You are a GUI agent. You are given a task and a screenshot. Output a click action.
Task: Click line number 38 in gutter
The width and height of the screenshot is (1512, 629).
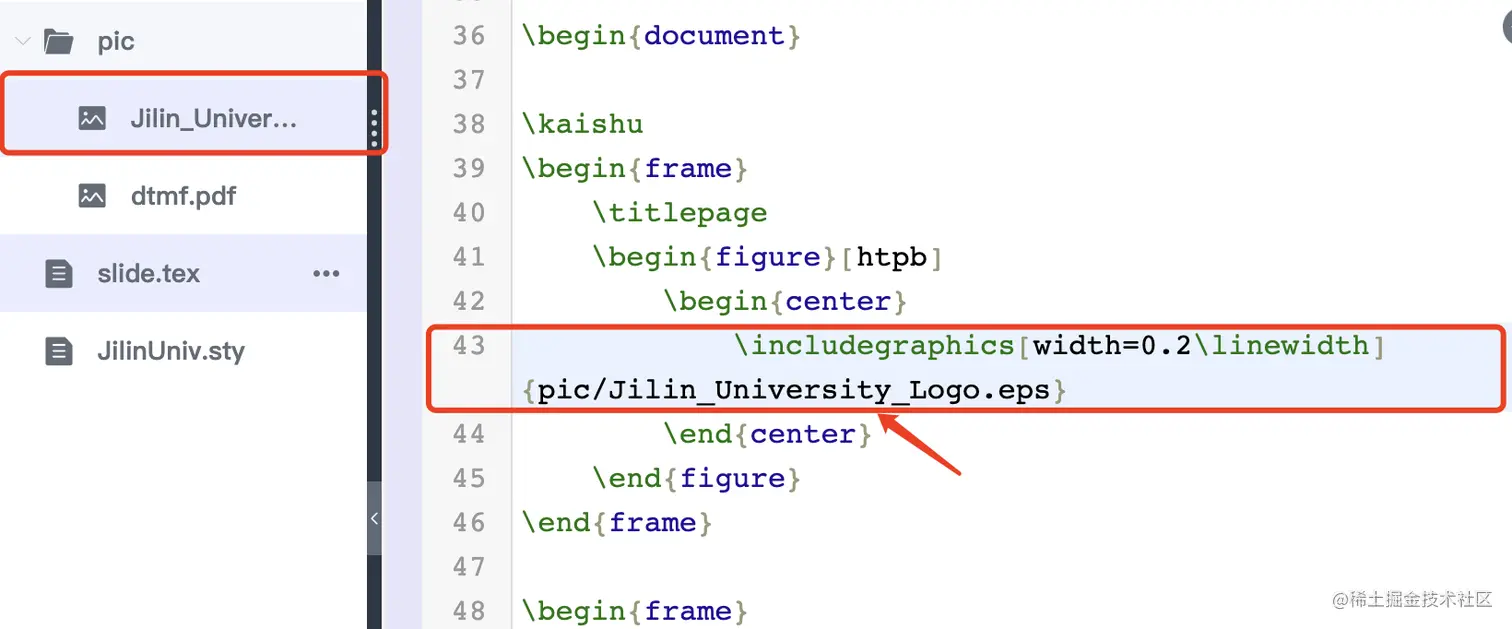click(468, 124)
